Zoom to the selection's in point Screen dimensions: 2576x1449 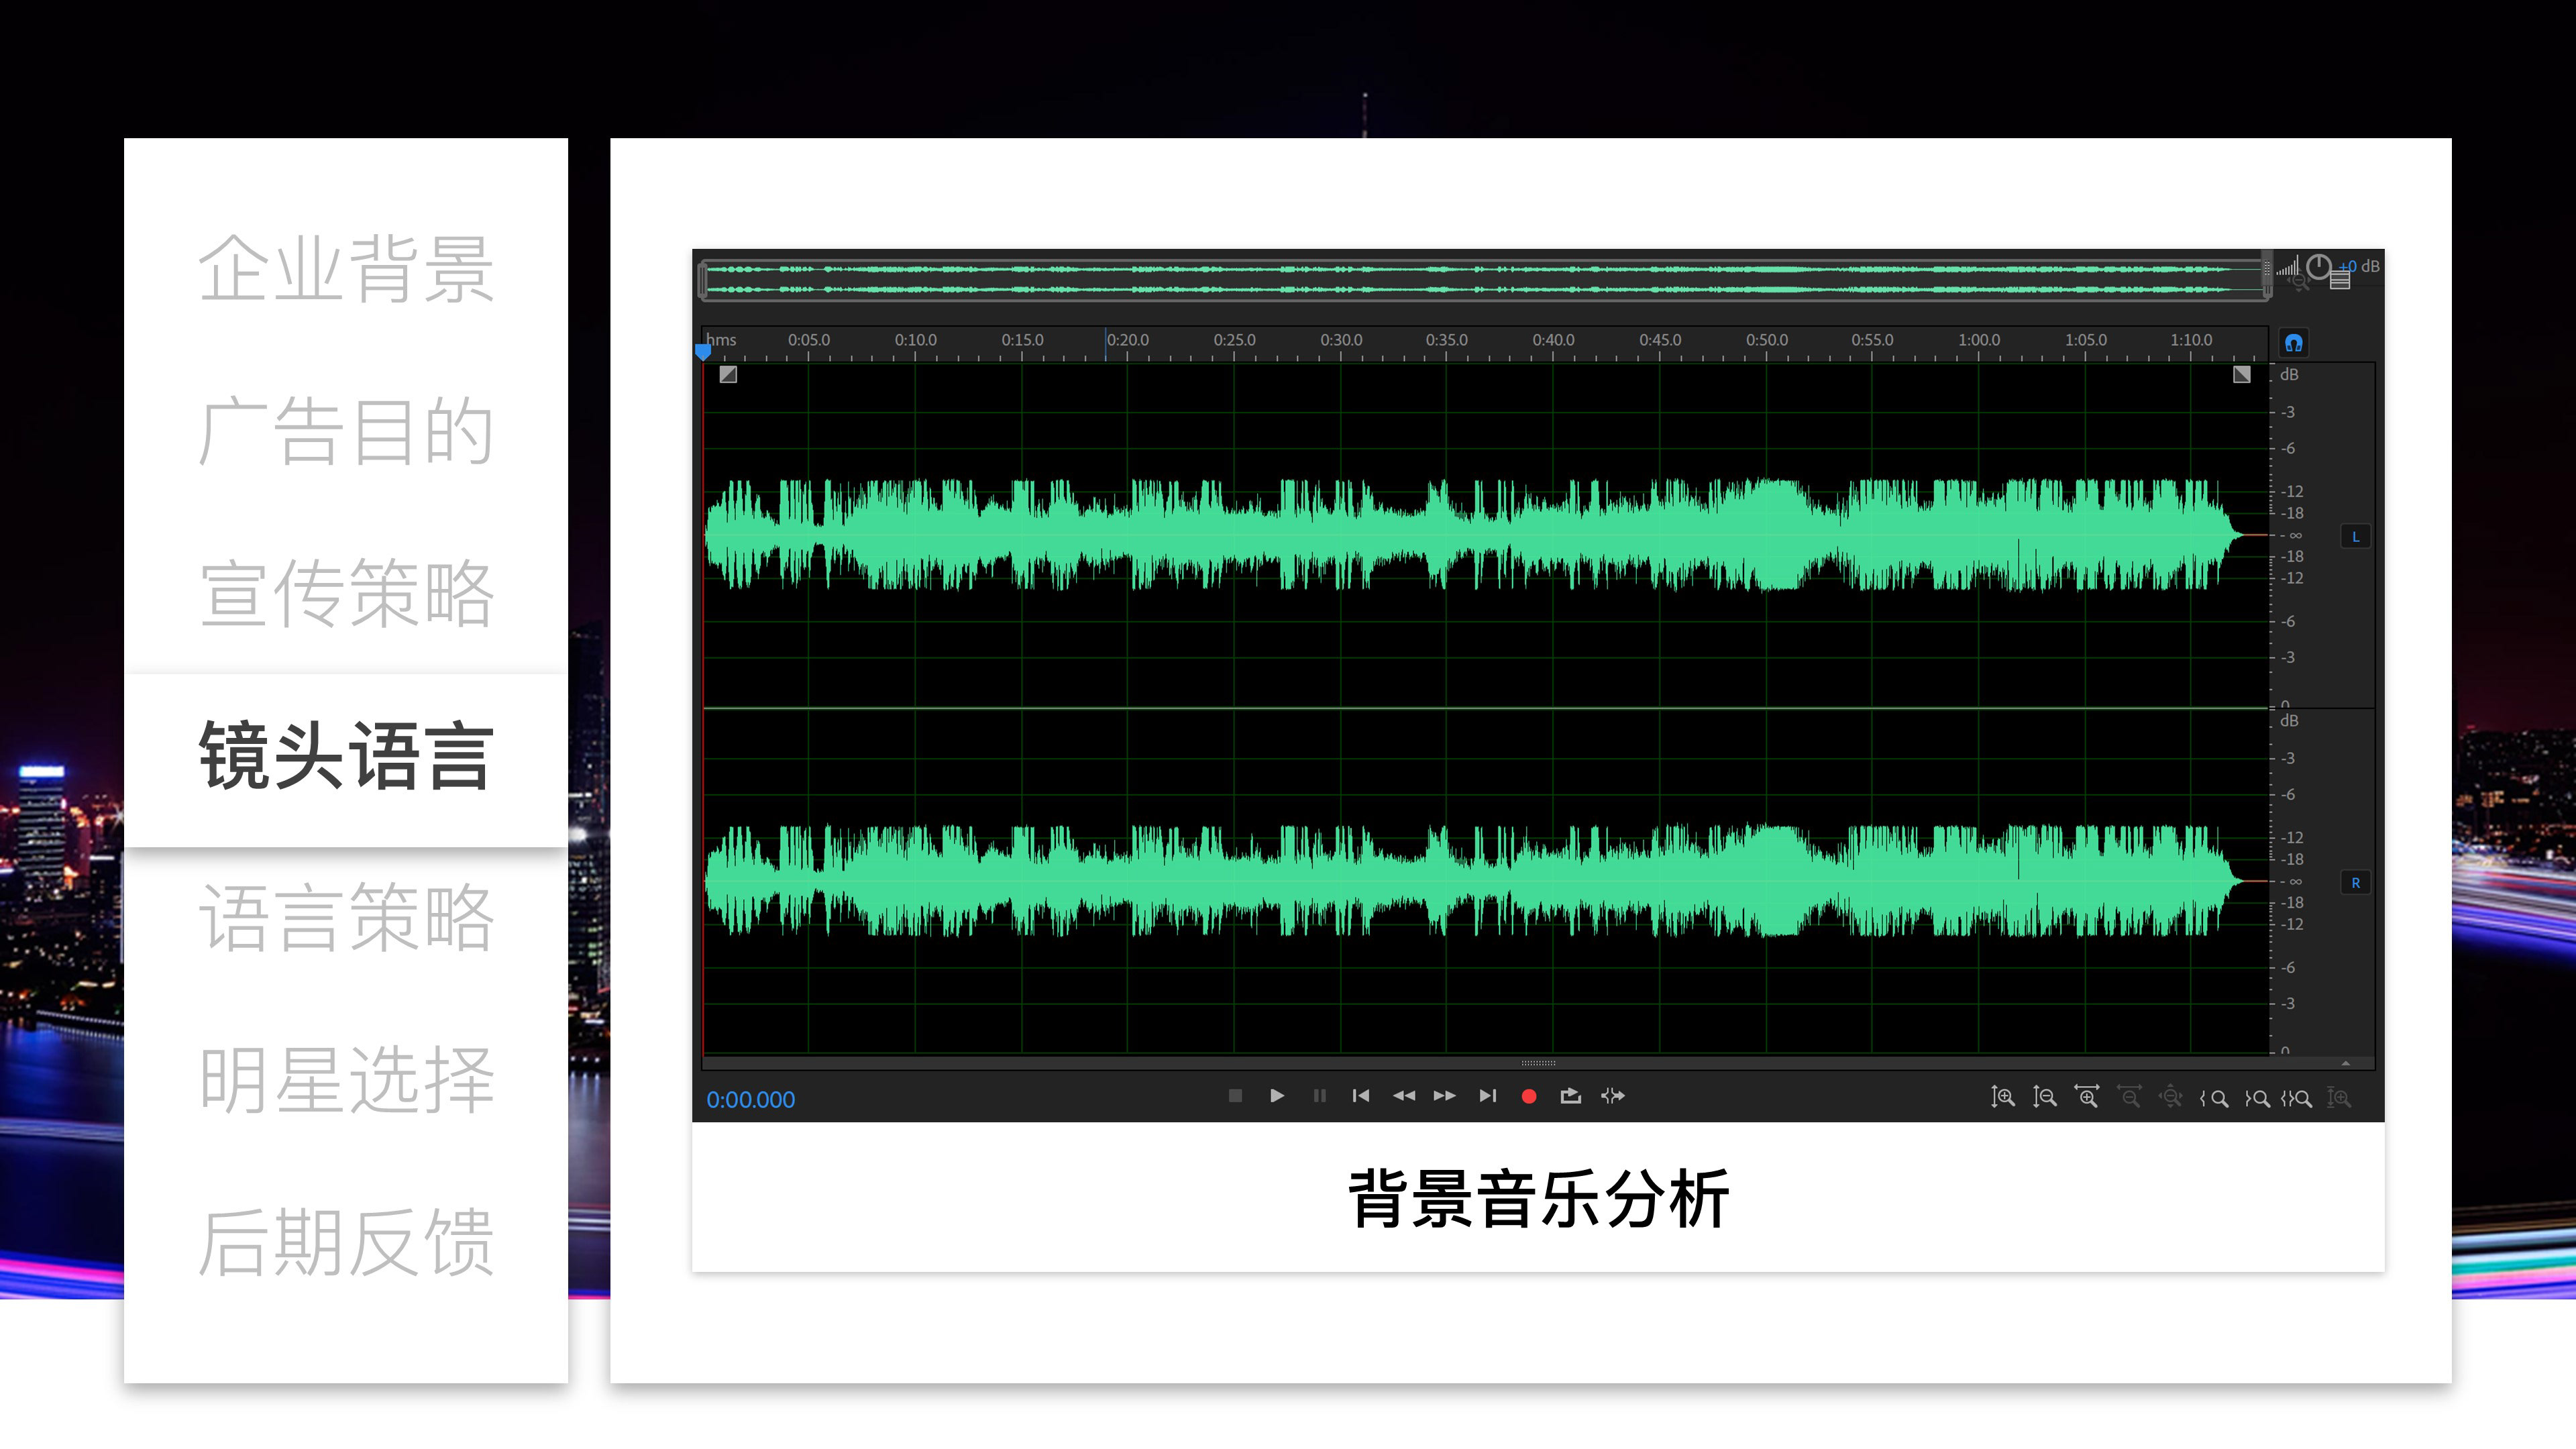[2213, 1098]
